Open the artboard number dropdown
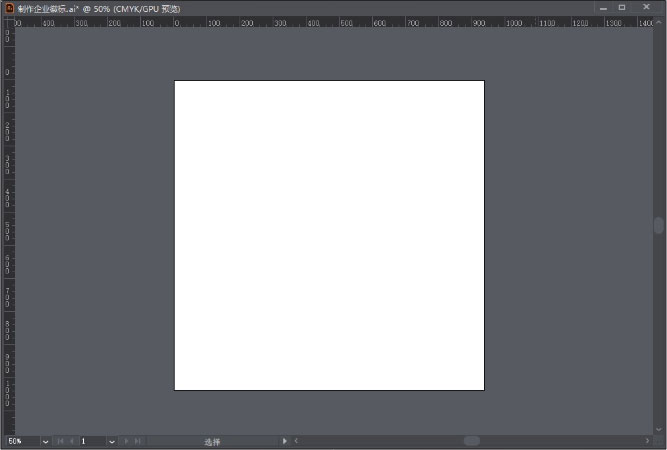667x450 pixels. [111, 441]
